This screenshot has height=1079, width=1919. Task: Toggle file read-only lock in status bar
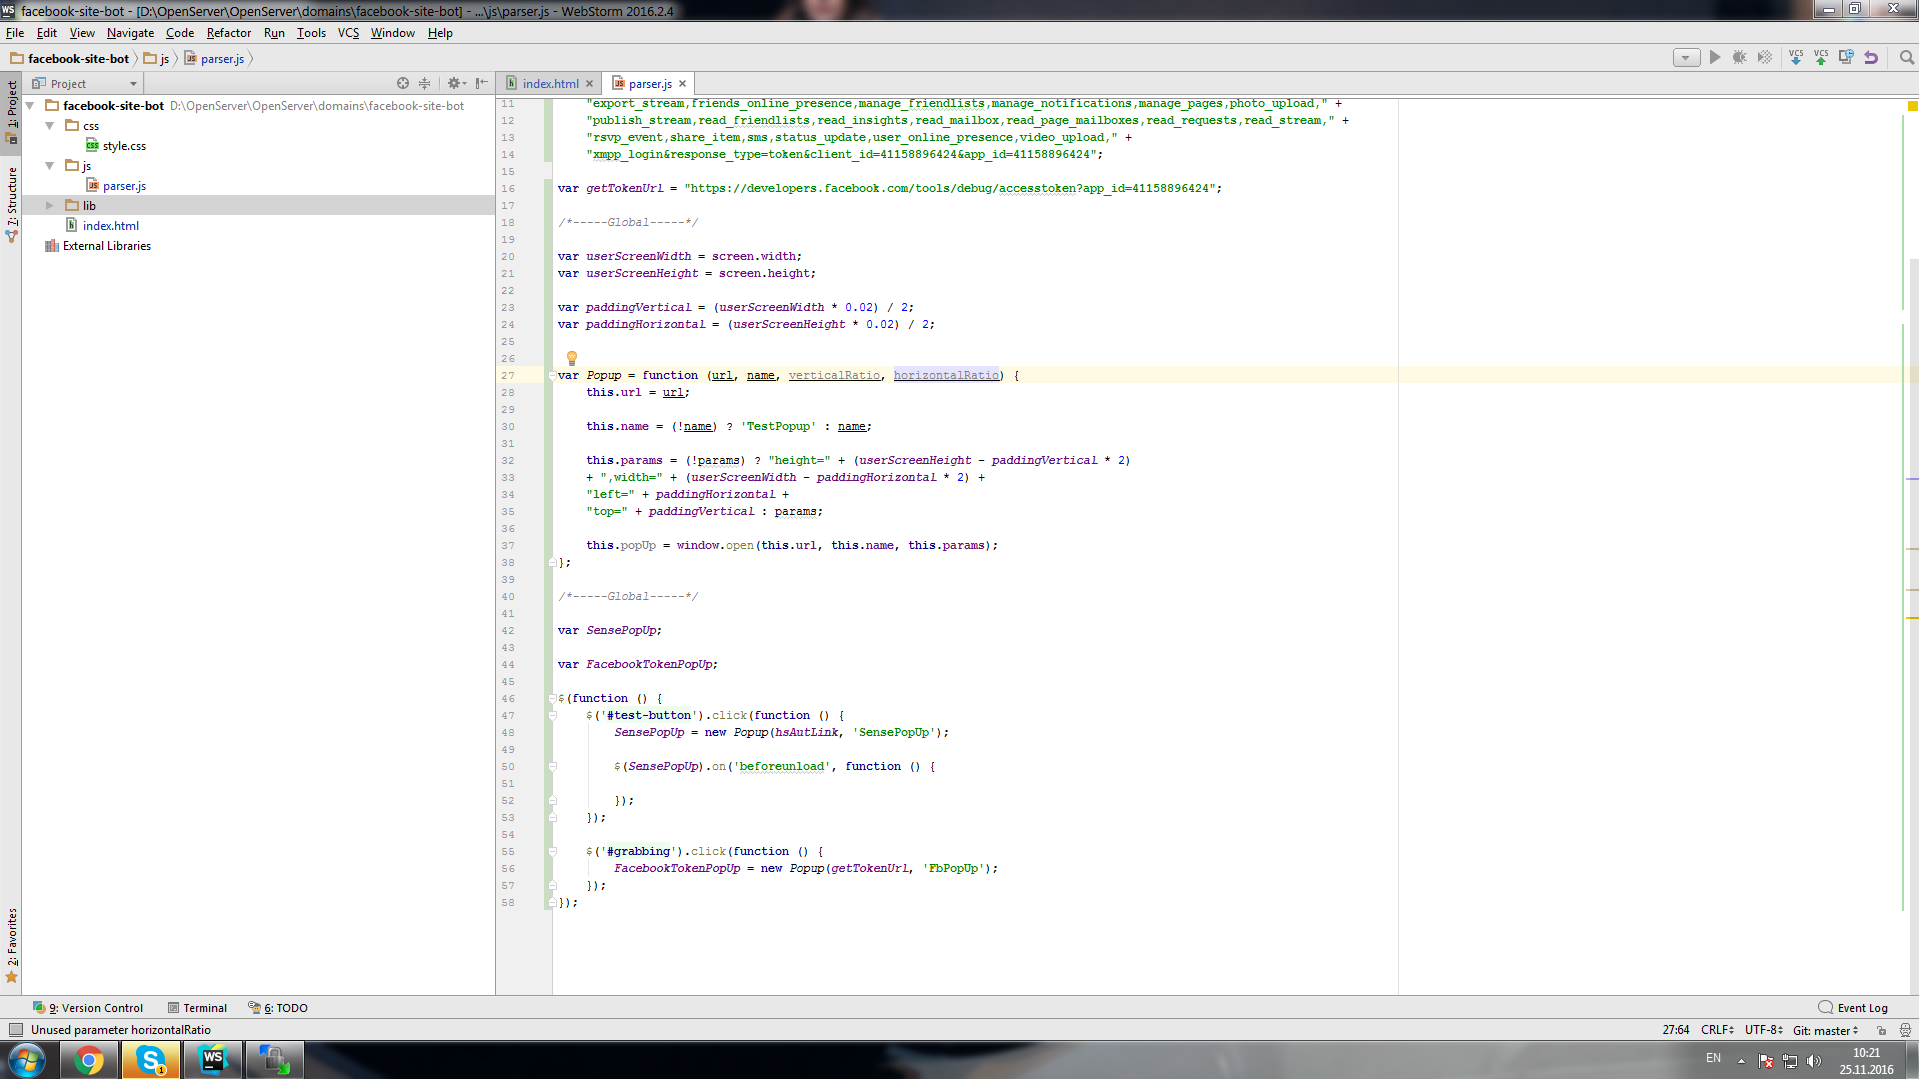(1881, 1031)
